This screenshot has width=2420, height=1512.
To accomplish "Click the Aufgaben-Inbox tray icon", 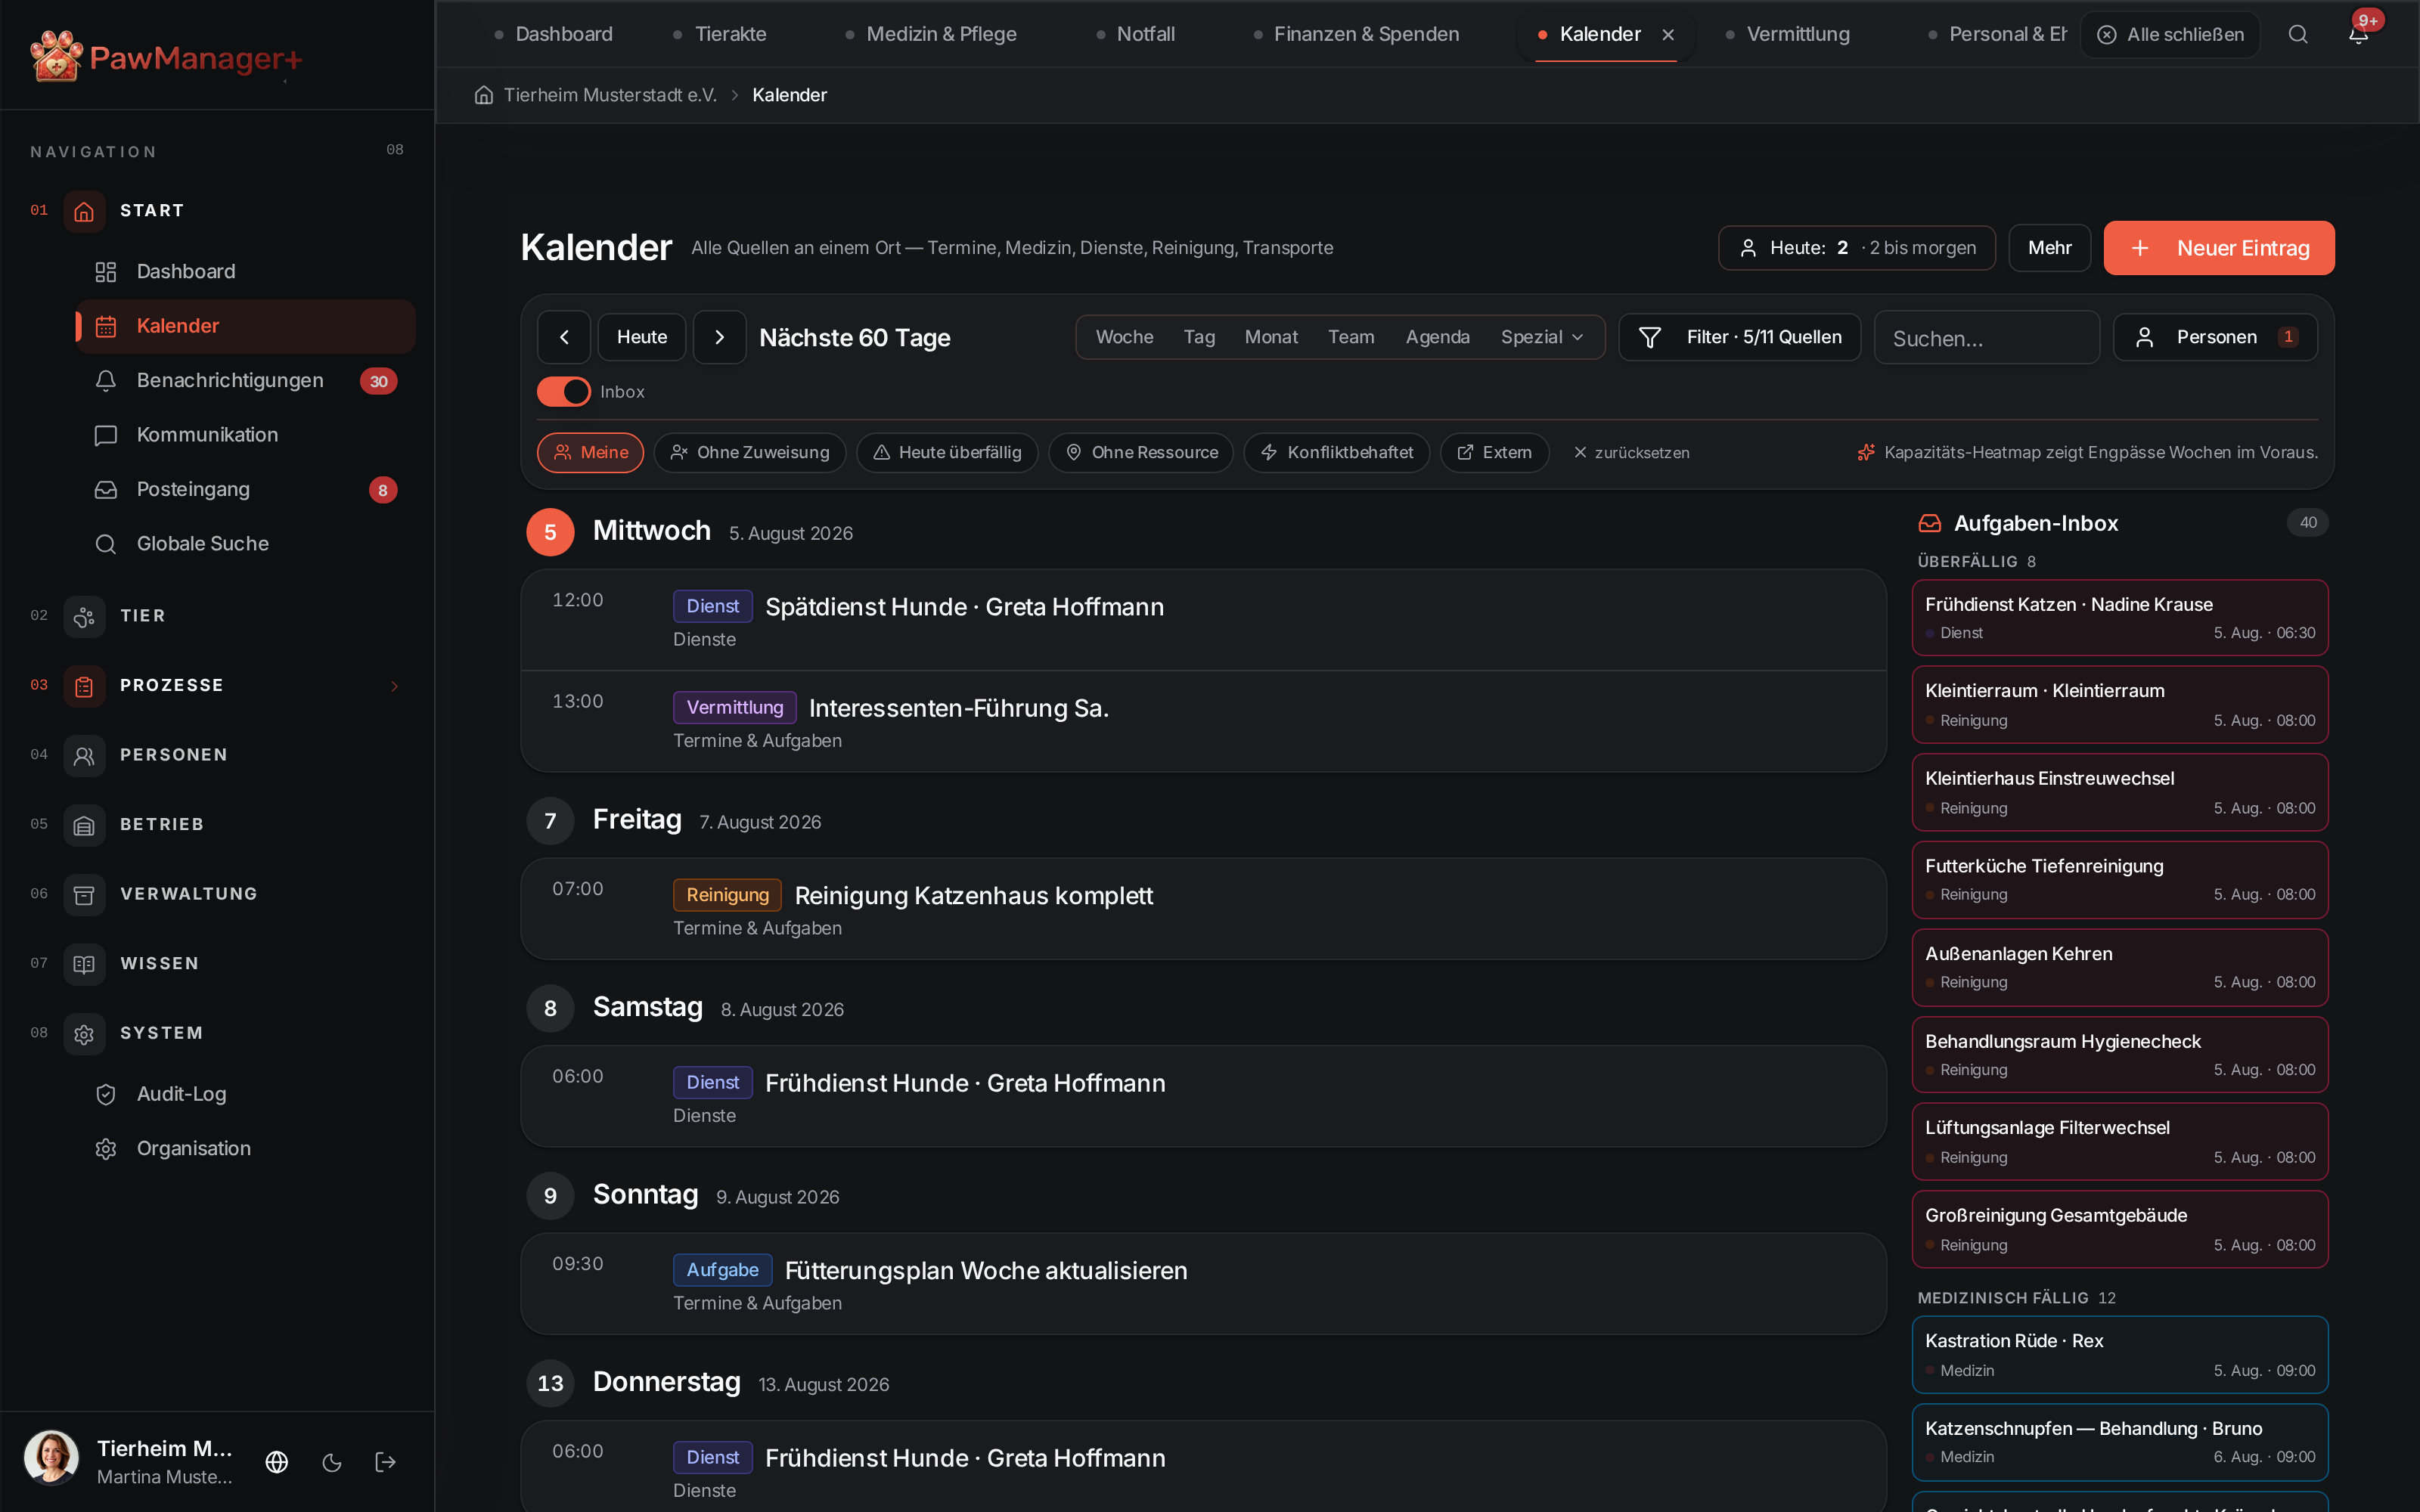I will coord(1929,523).
